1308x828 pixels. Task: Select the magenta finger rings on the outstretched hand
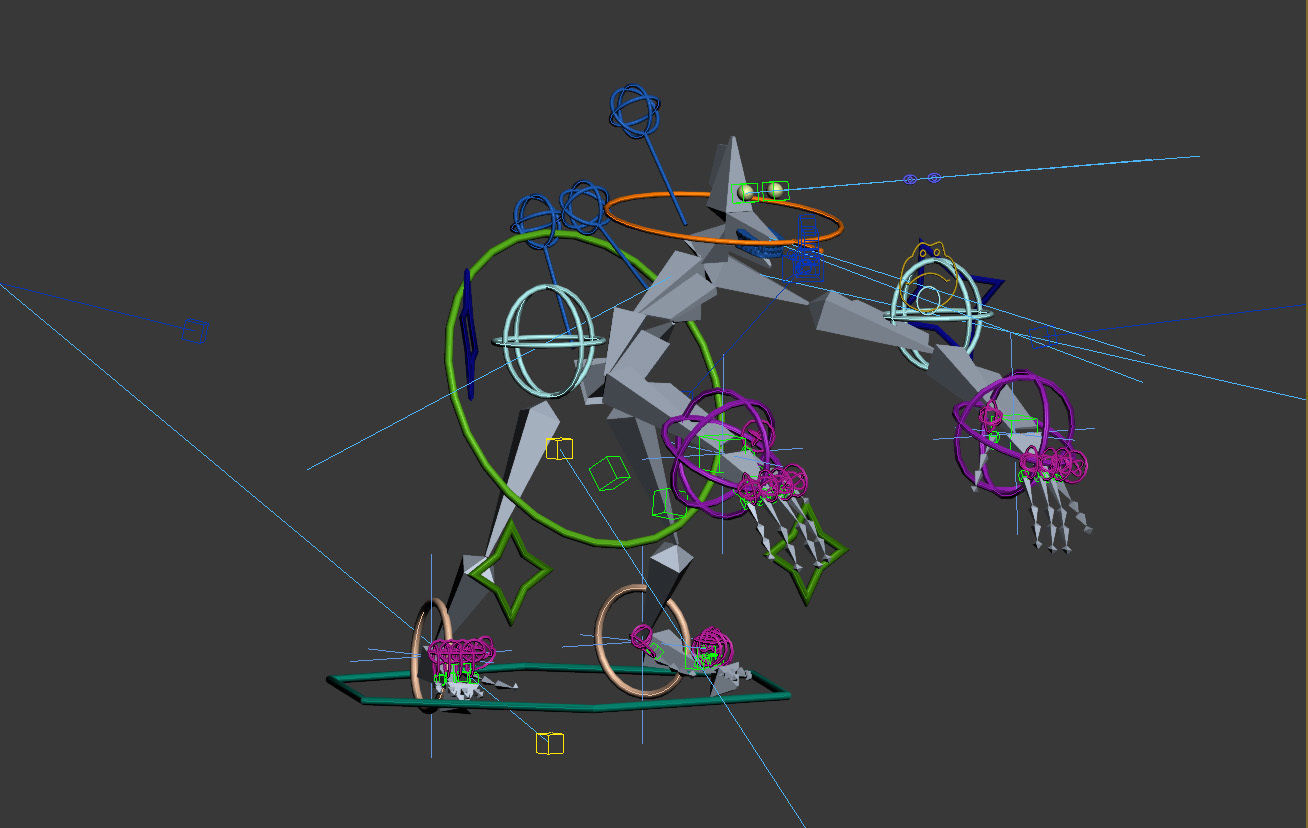point(1052,465)
